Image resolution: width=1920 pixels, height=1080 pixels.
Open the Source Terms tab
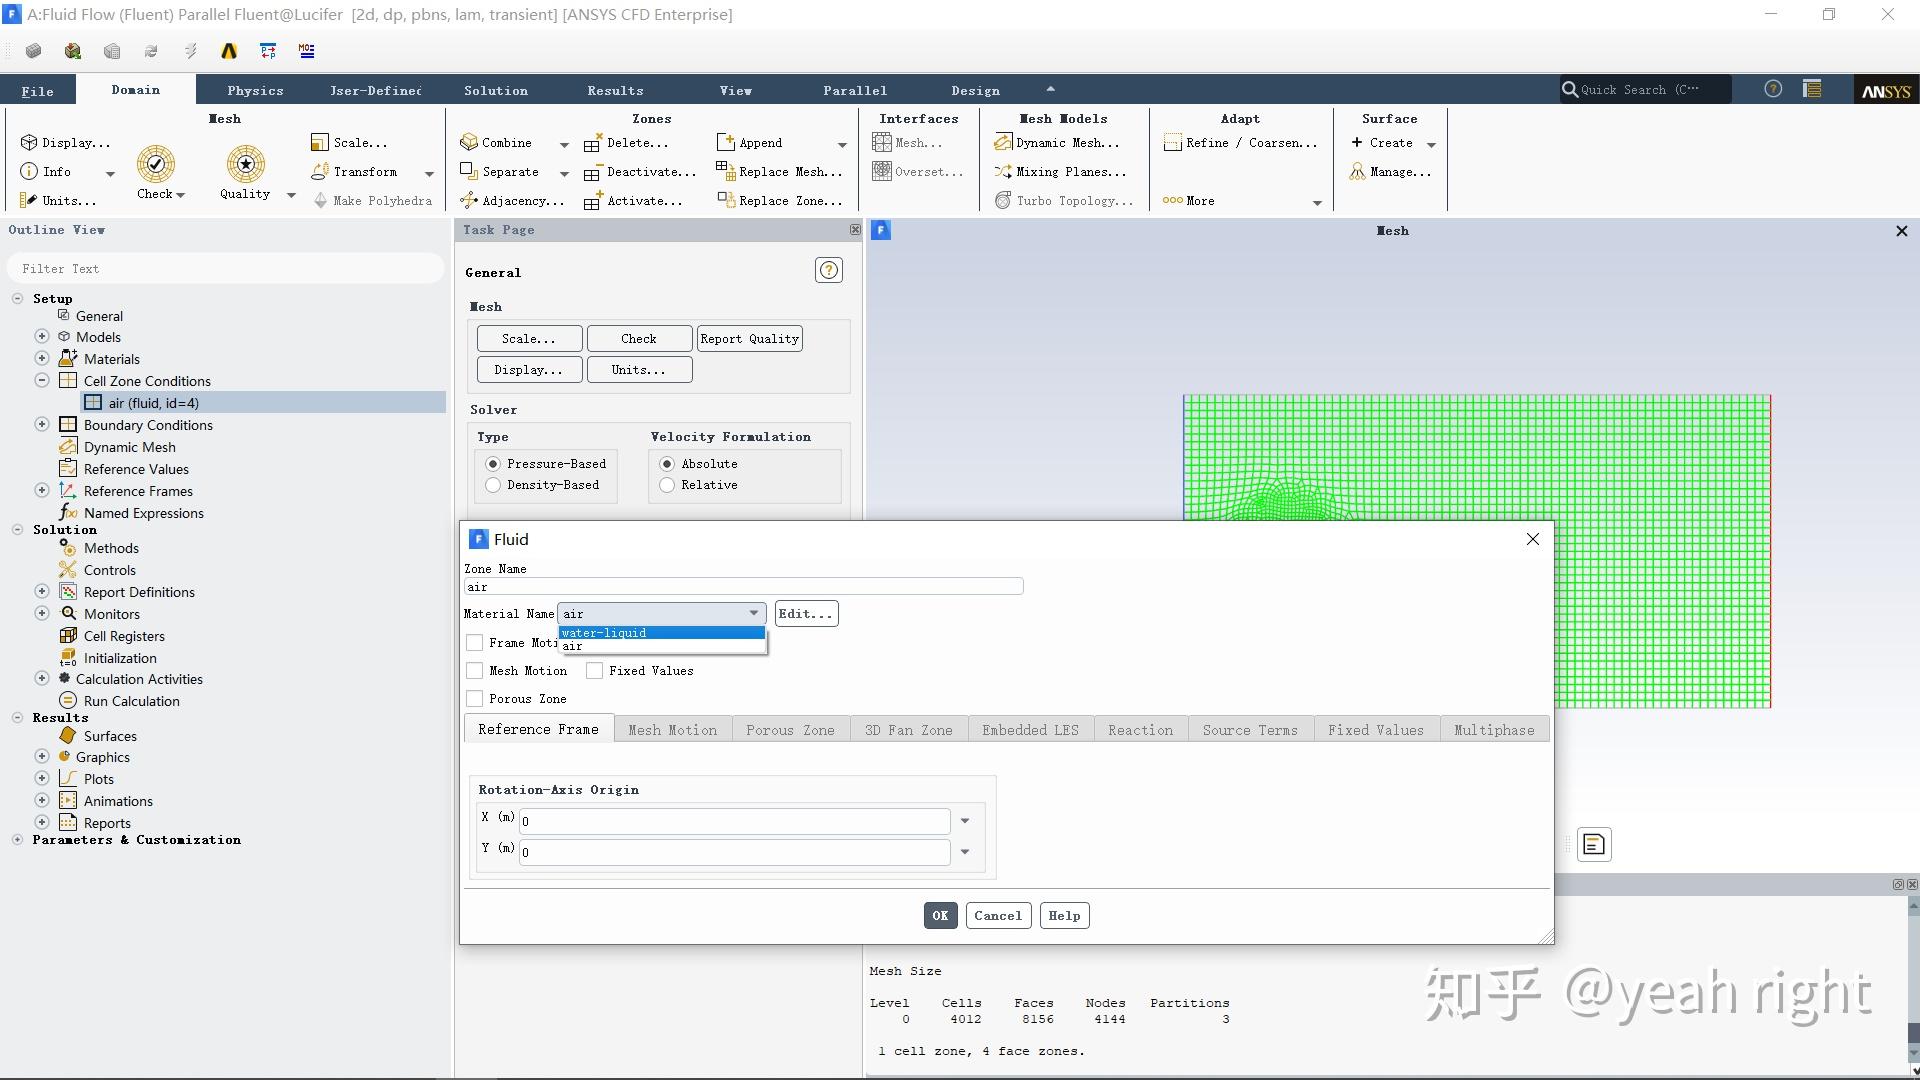[1249, 730]
